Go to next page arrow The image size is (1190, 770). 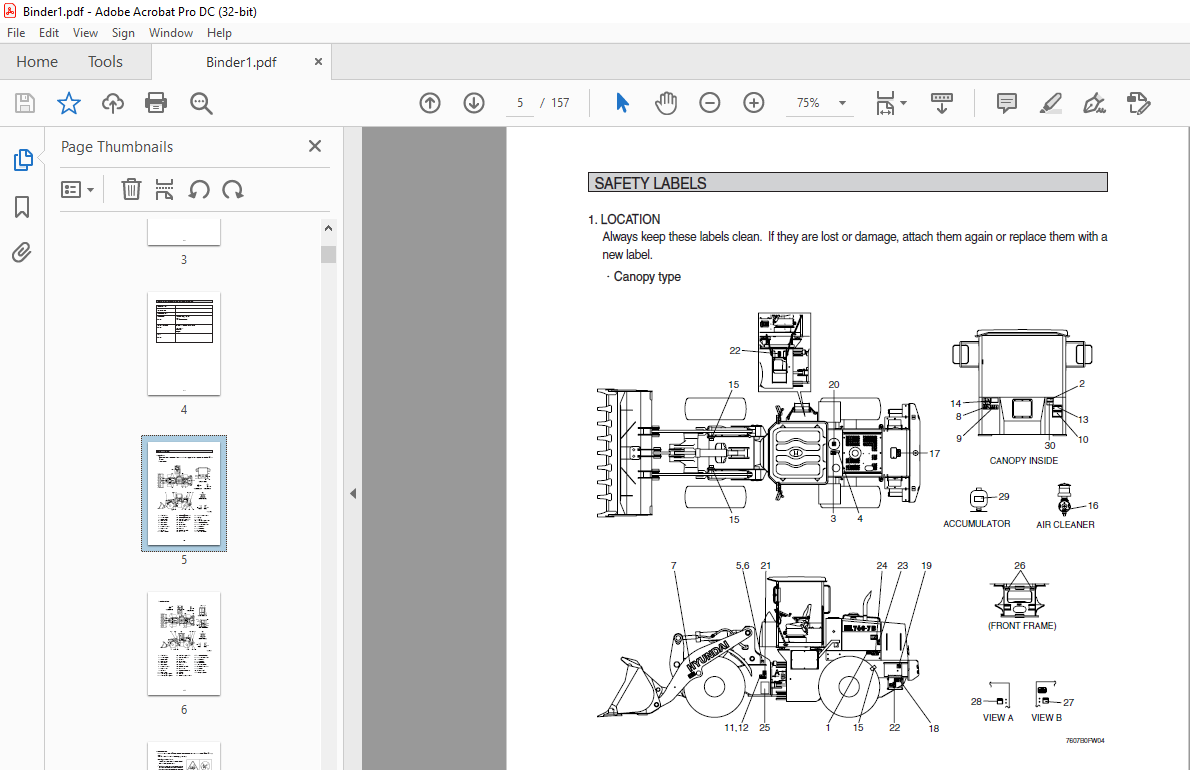coord(474,103)
